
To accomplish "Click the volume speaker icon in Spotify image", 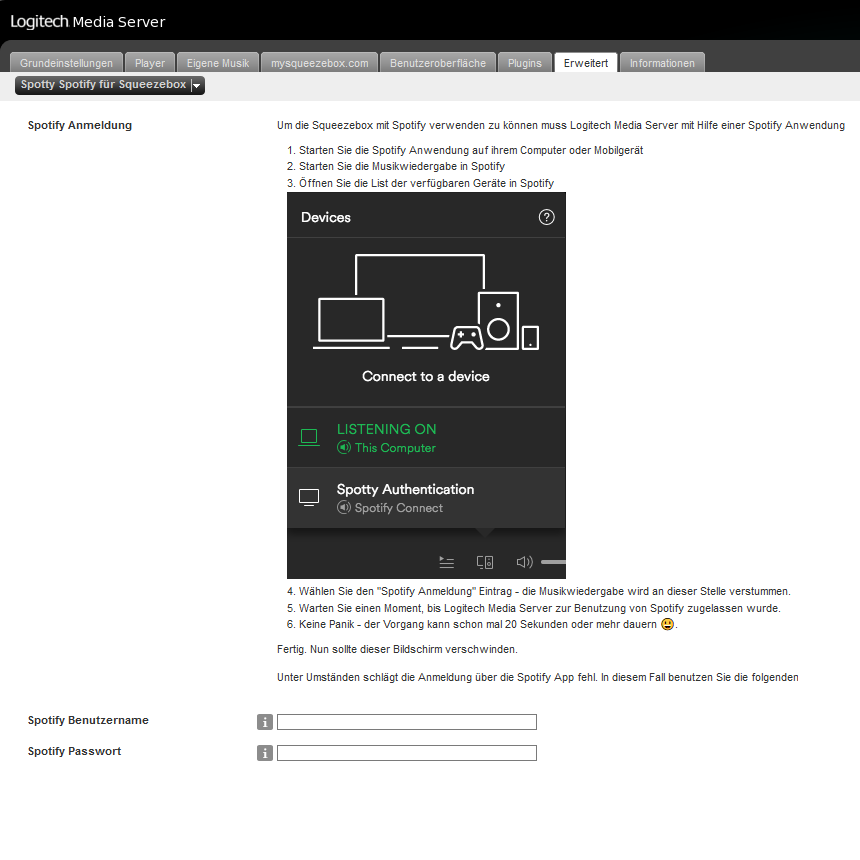I will pos(524,562).
